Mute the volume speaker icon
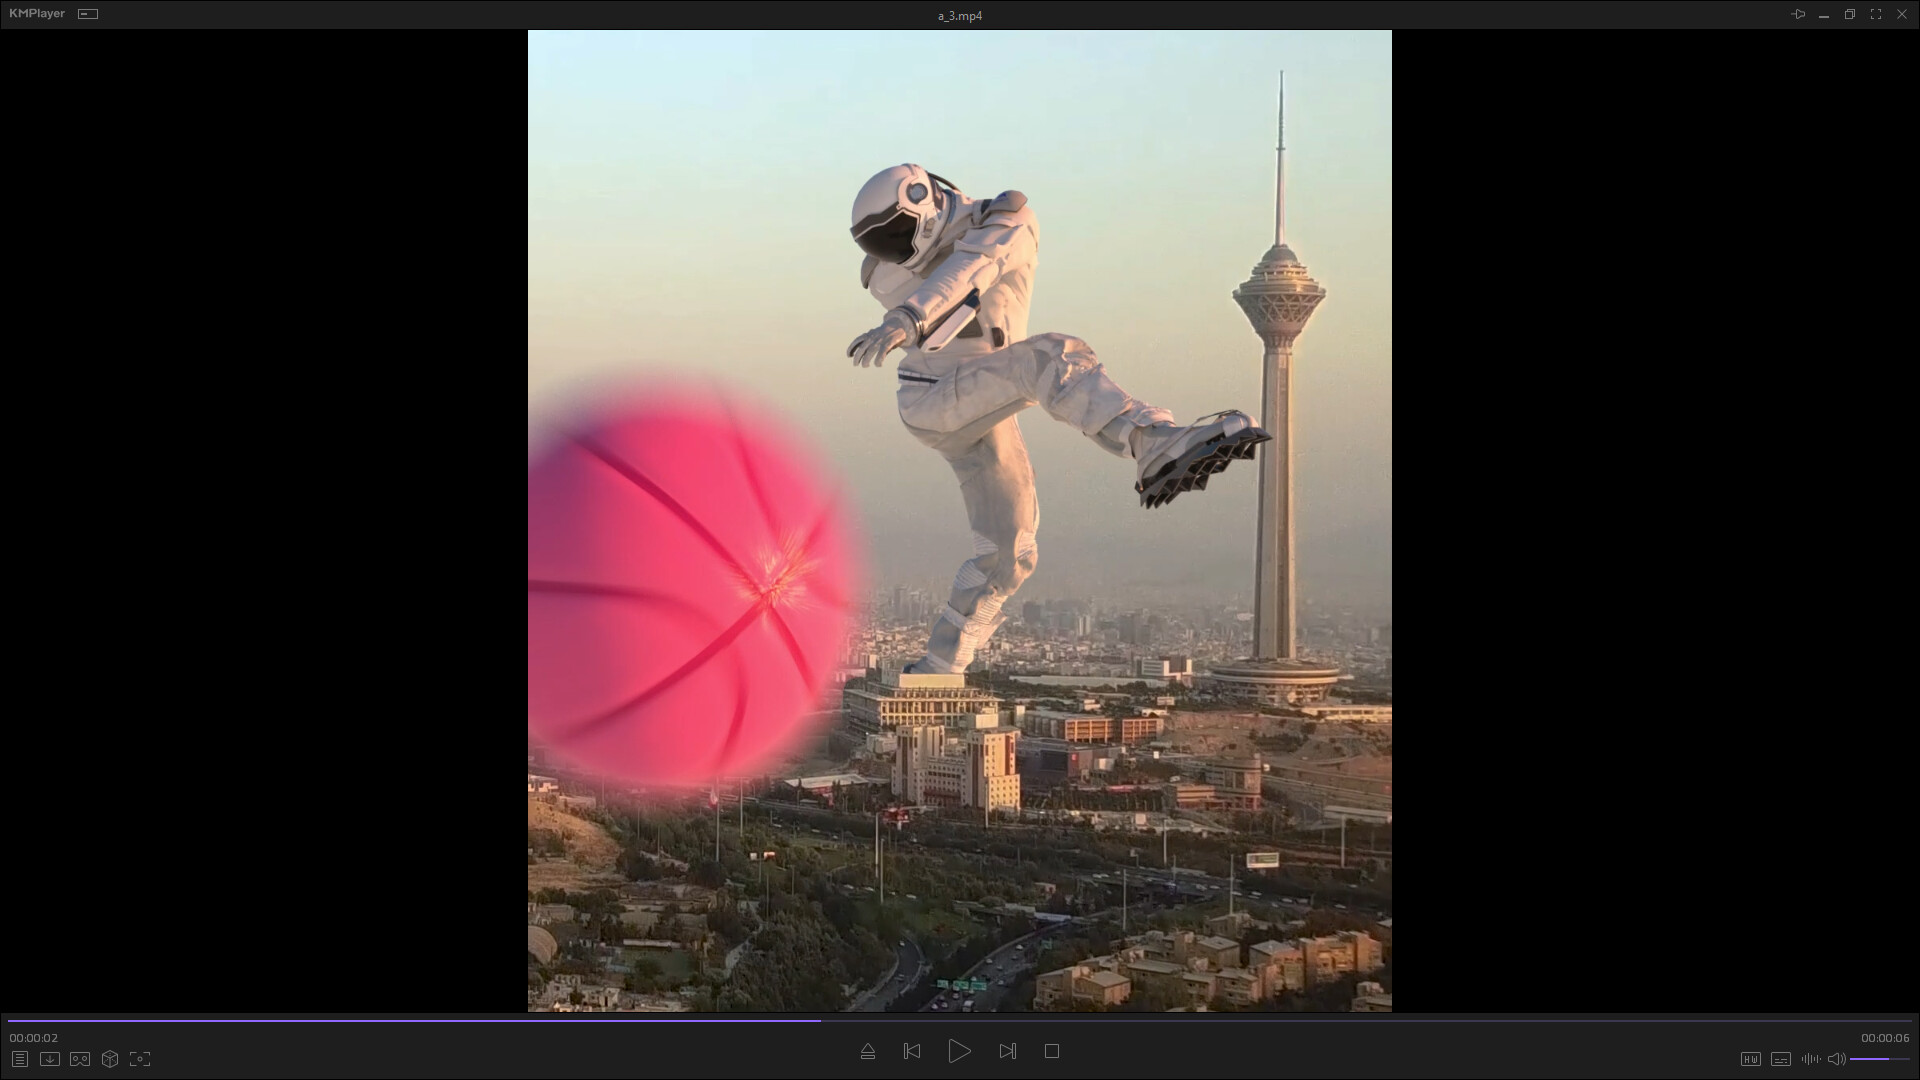This screenshot has width=1920, height=1080. point(1836,1059)
